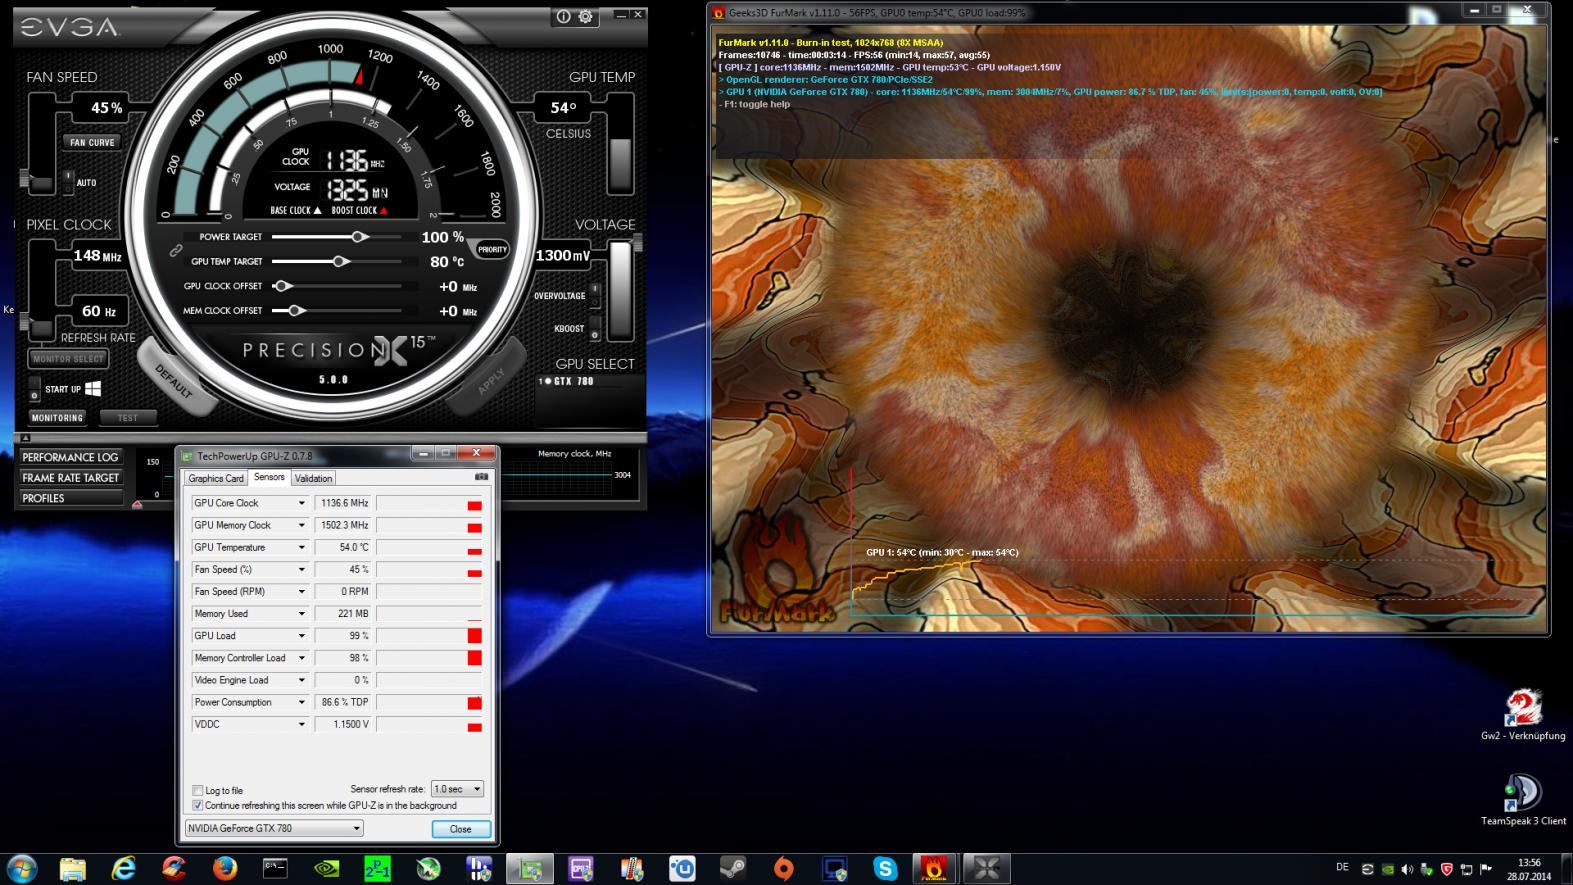Toggle the KBOOST switch
Viewport: 1573px width, 885px height.
pyautogui.click(x=595, y=329)
